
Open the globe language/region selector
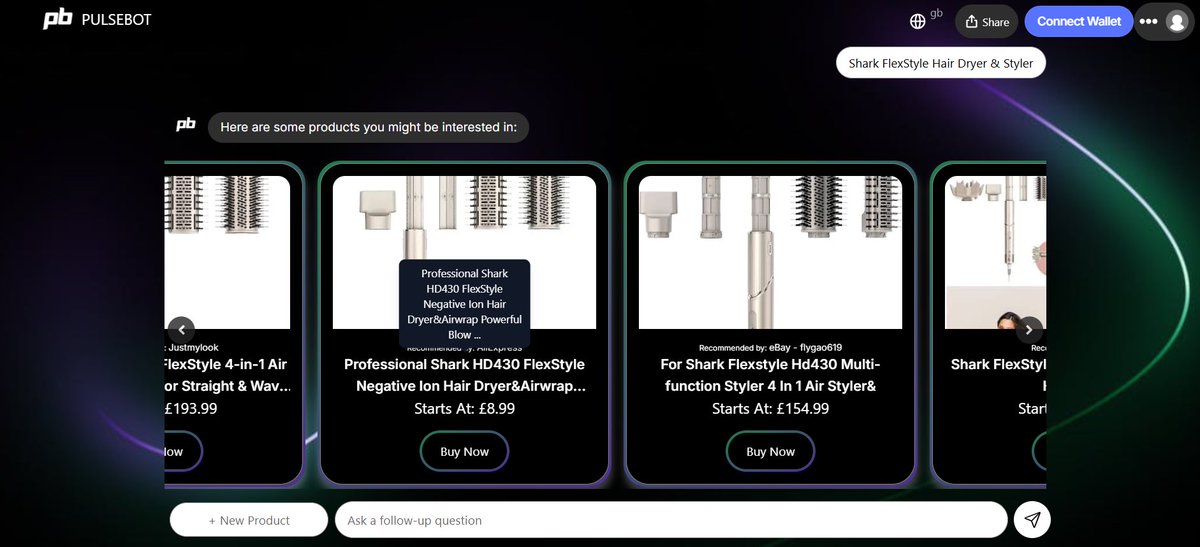tap(918, 21)
